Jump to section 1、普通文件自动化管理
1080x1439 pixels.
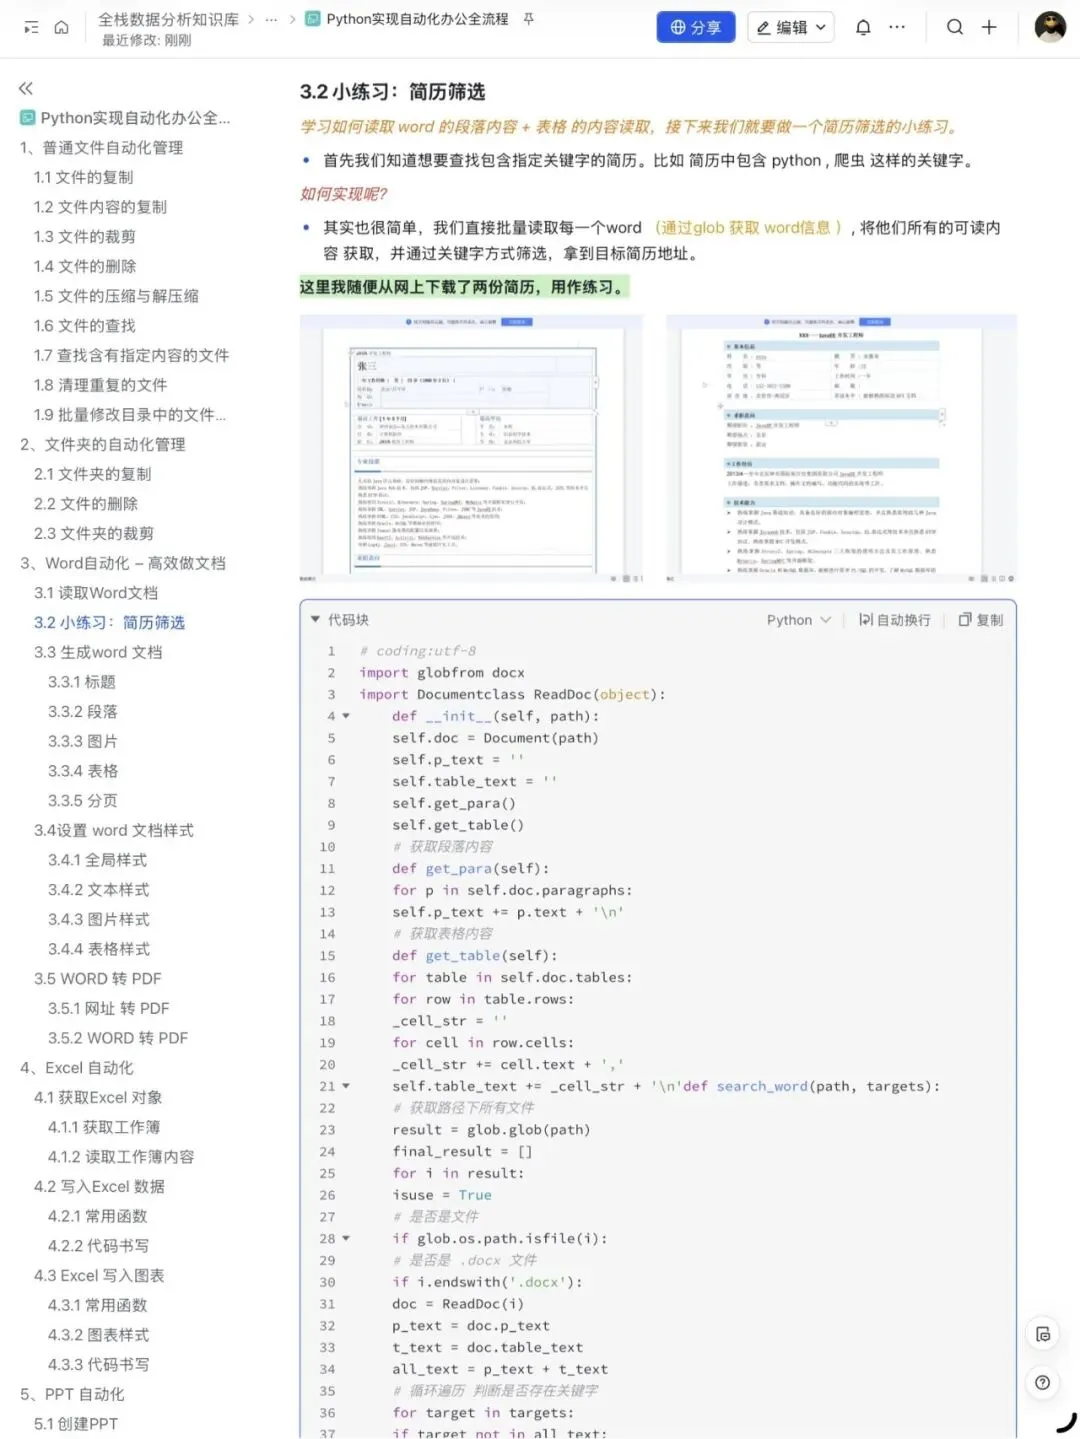[x=101, y=148]
